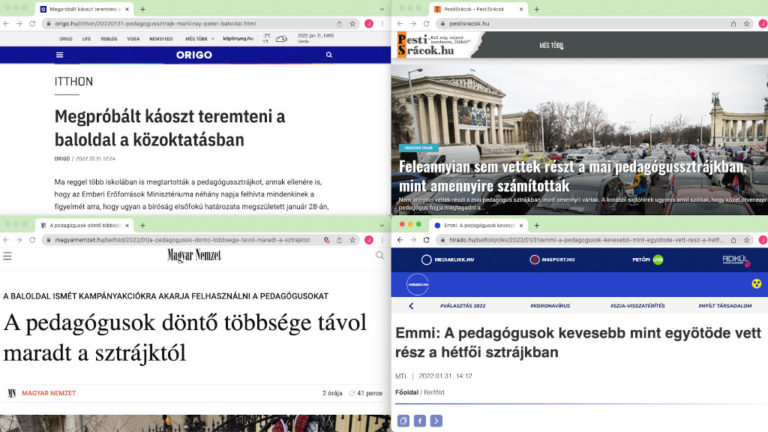768x432 pixels.
Task: Reload the origo.hu window page
Action: (32, 24)
